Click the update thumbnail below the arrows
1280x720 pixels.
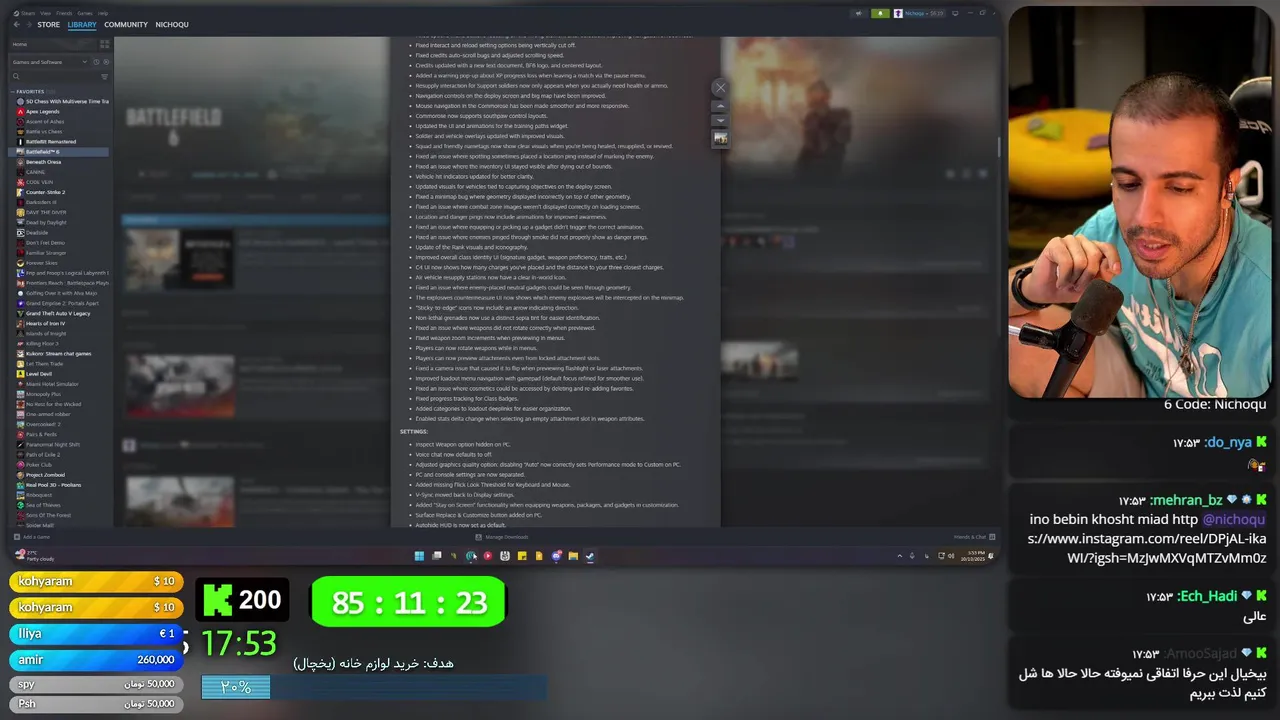(720, 138)
